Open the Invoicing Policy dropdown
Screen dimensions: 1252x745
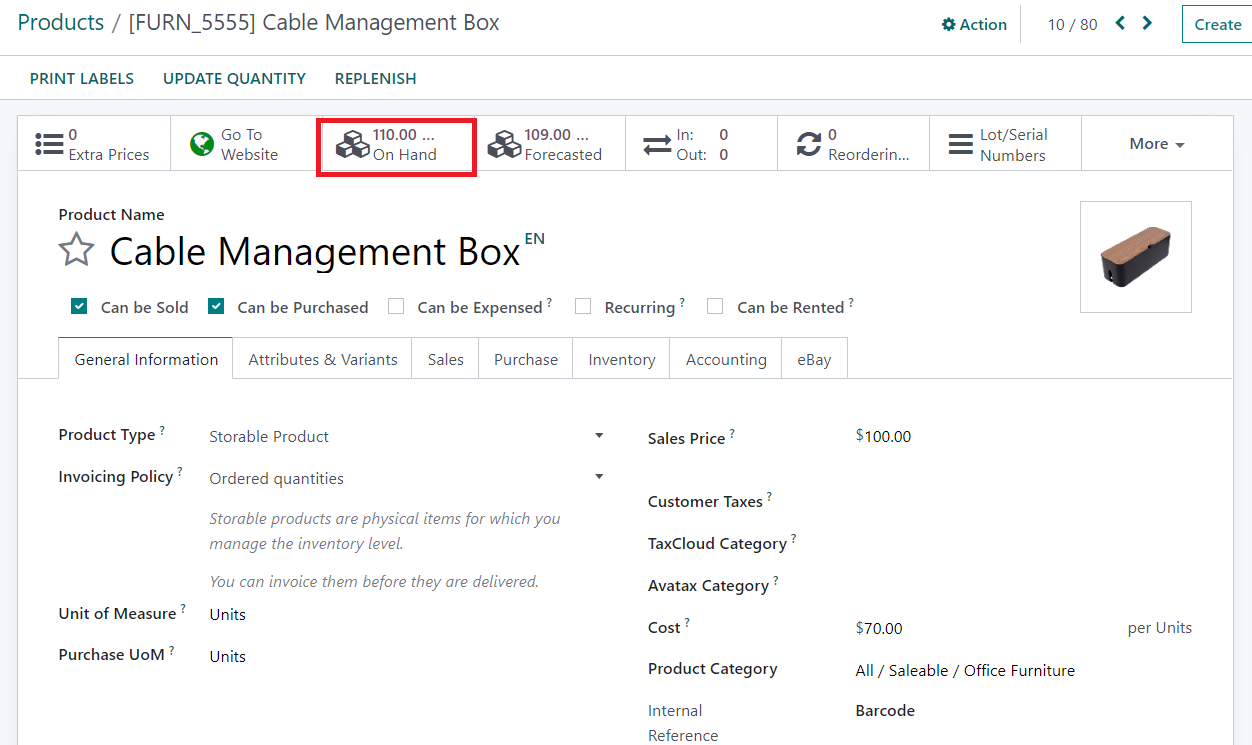[599, 477]
